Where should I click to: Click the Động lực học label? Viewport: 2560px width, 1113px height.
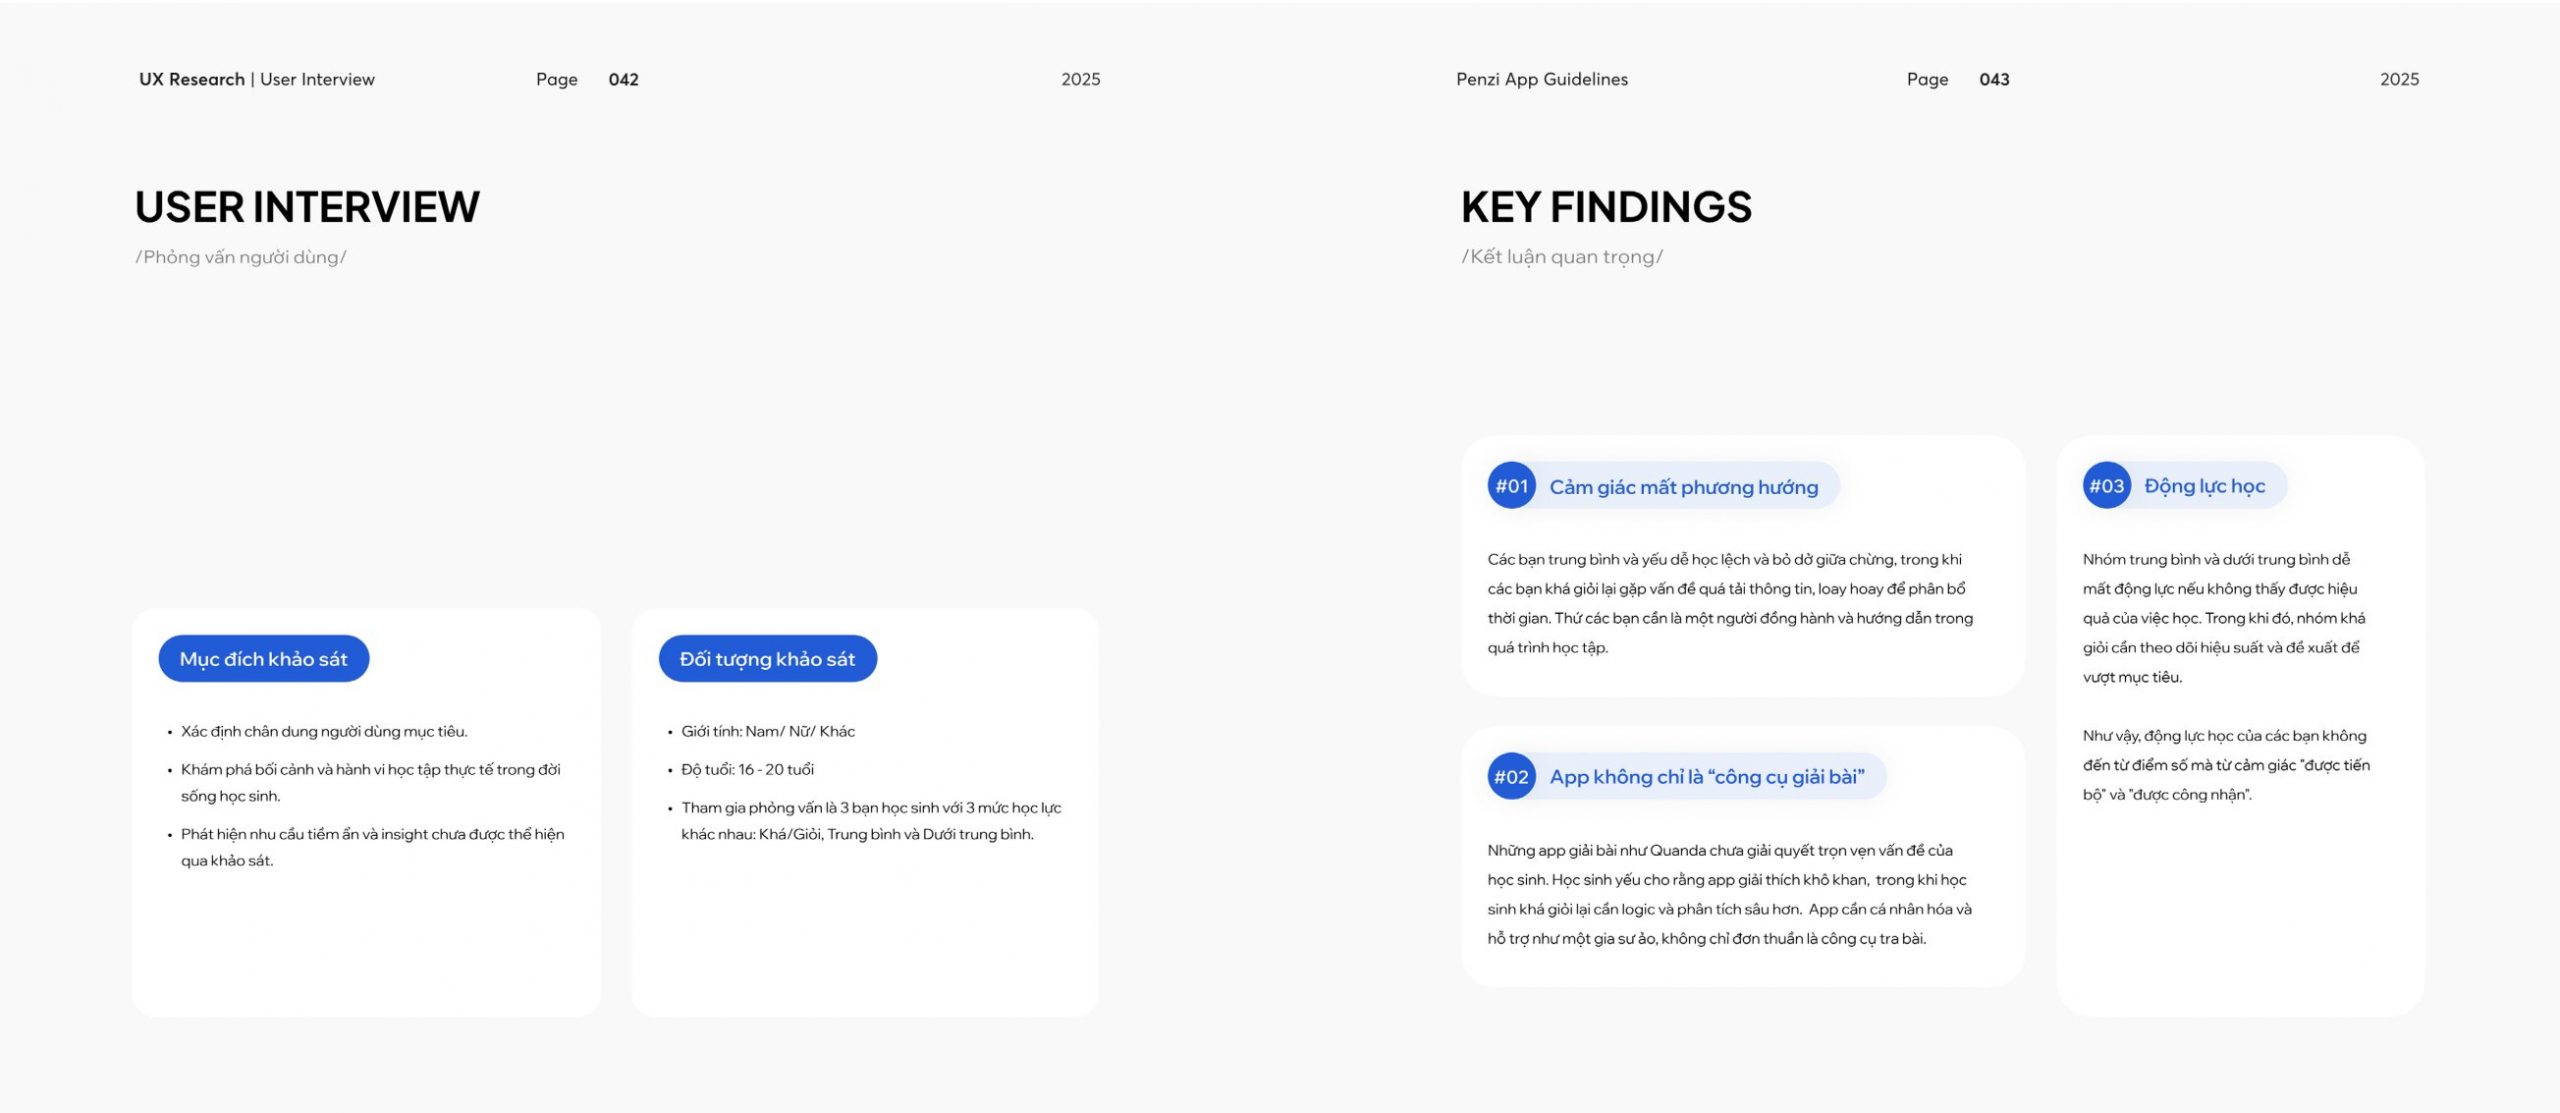[x=2204, y=486]
